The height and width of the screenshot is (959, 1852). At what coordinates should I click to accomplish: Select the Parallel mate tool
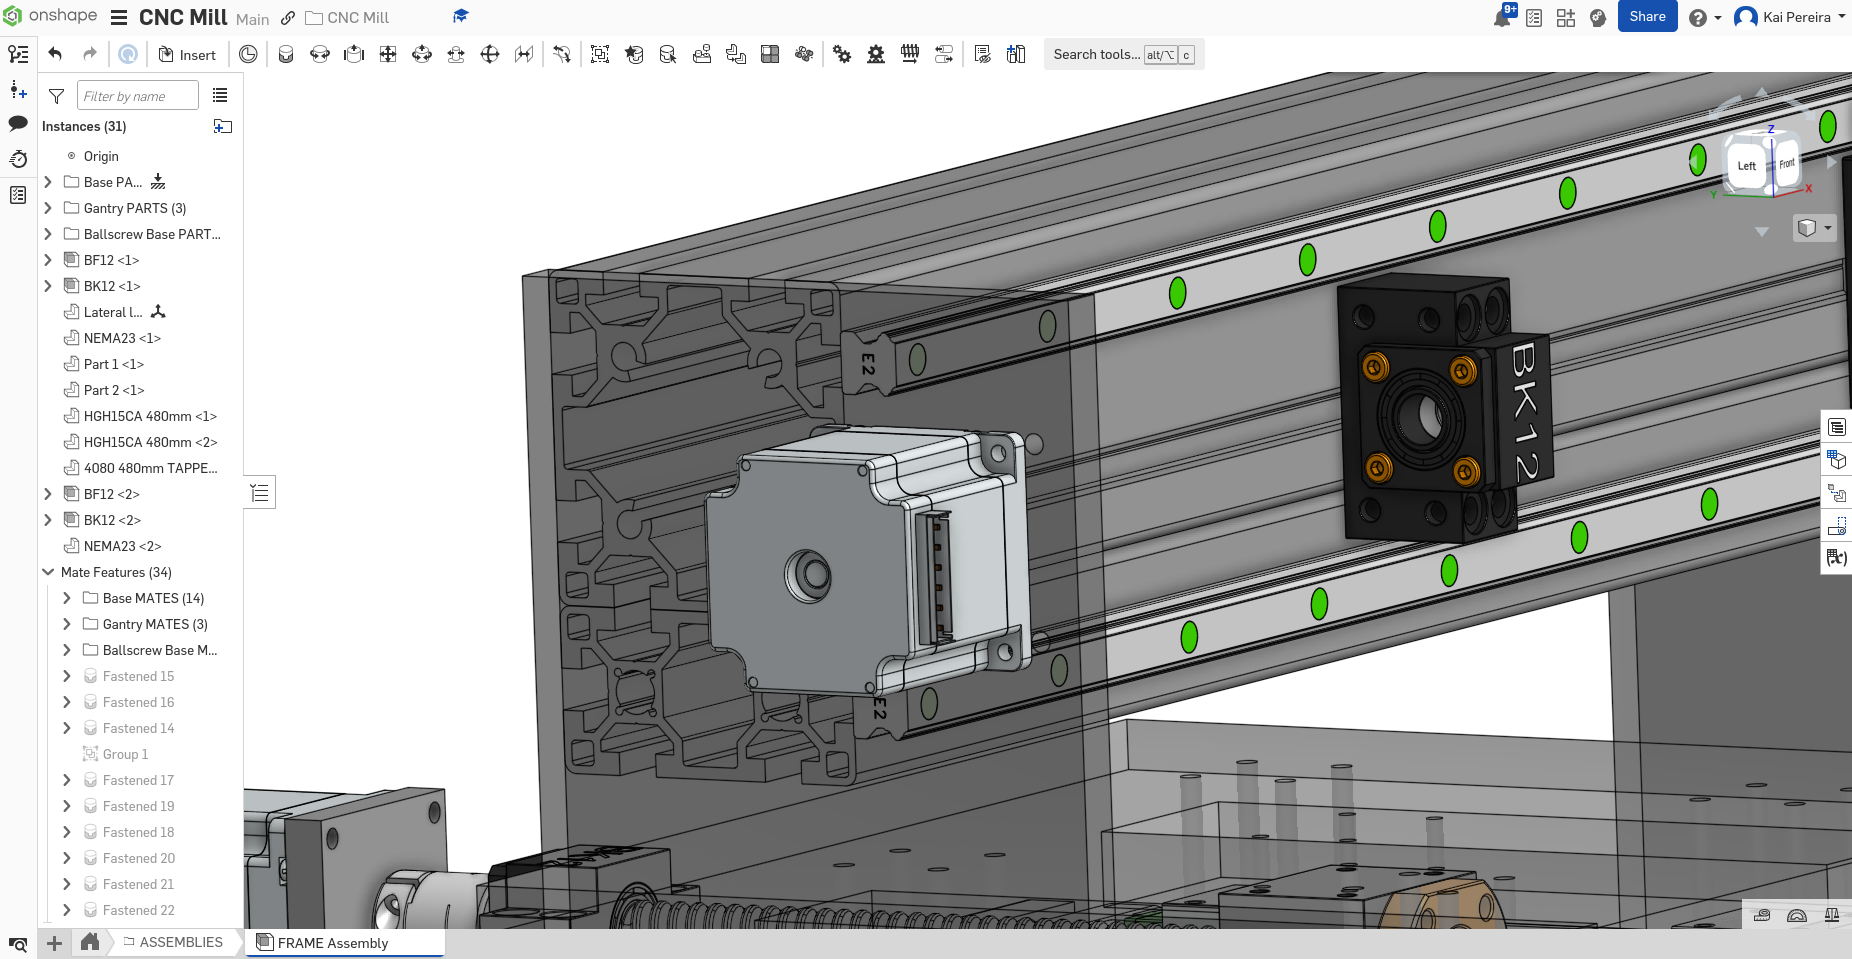524,54
